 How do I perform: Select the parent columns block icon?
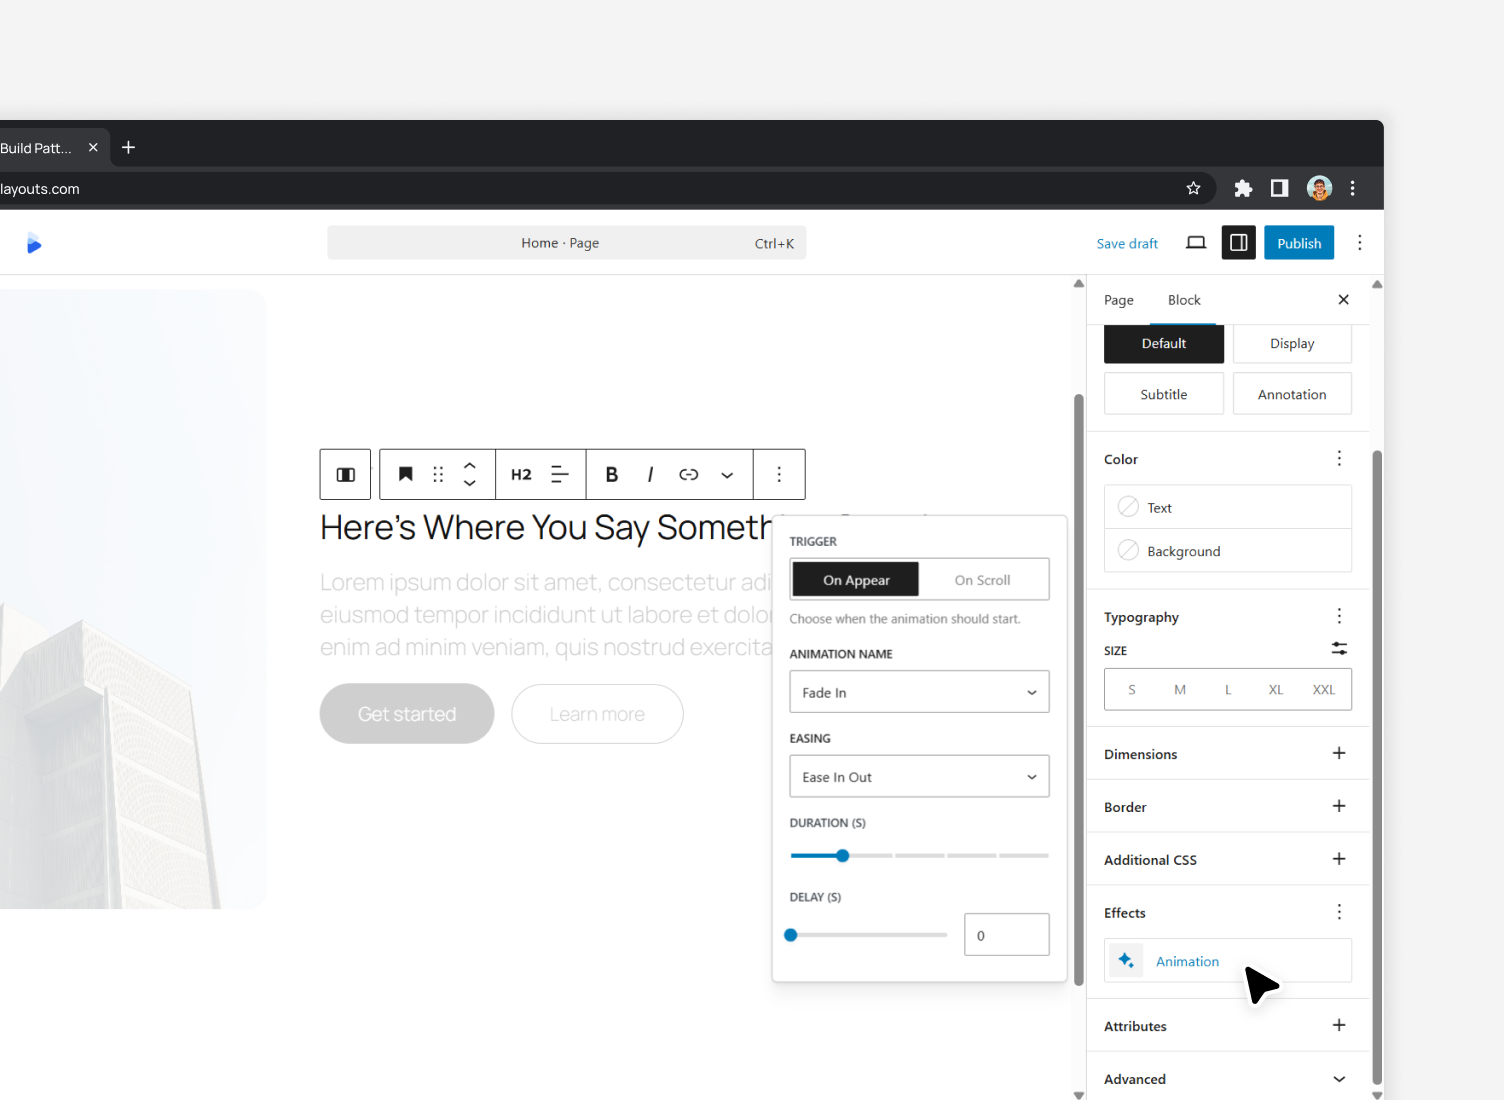345,475
